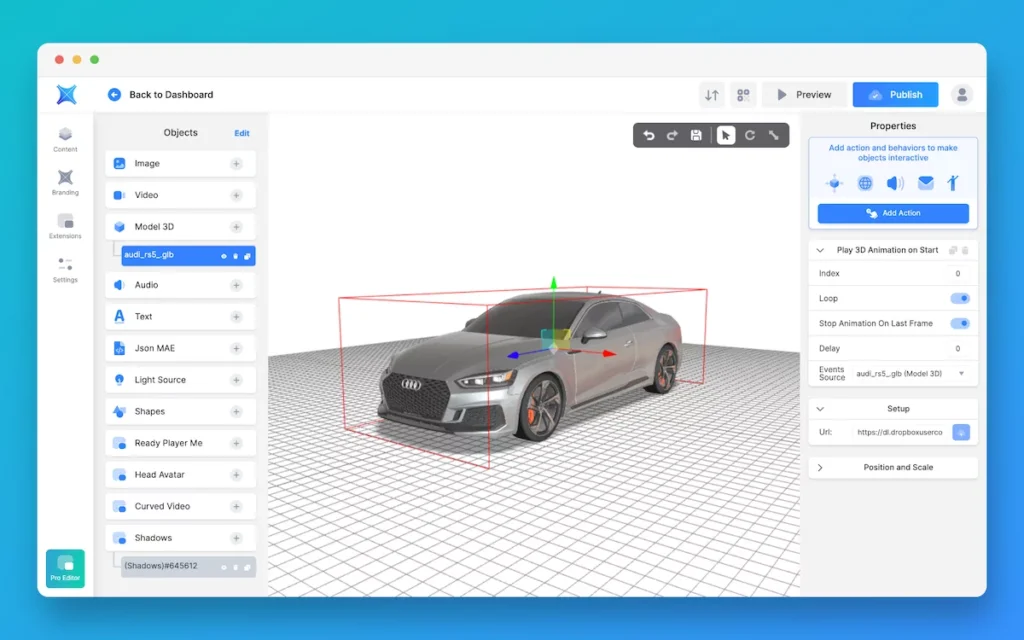Click the globe action icon in Properties
Viewport: 1024px width, 640px height.
[x=865, y=183]
